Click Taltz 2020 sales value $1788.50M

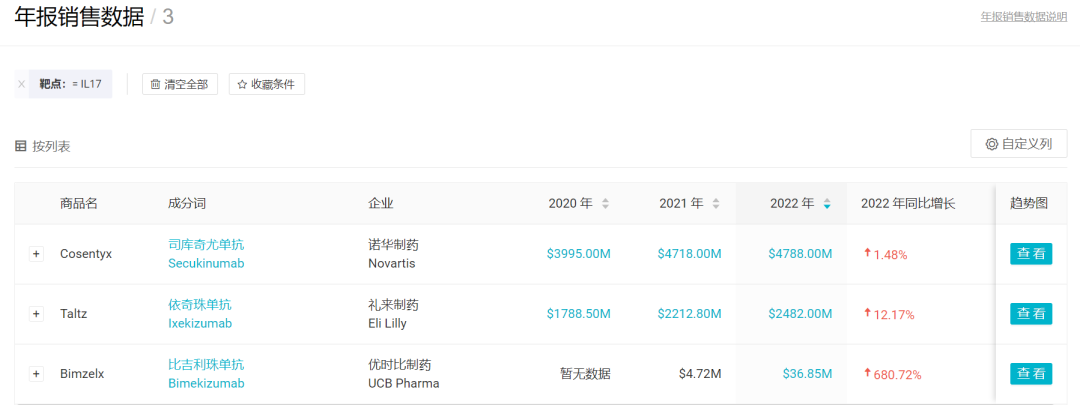tap(578, 314)
